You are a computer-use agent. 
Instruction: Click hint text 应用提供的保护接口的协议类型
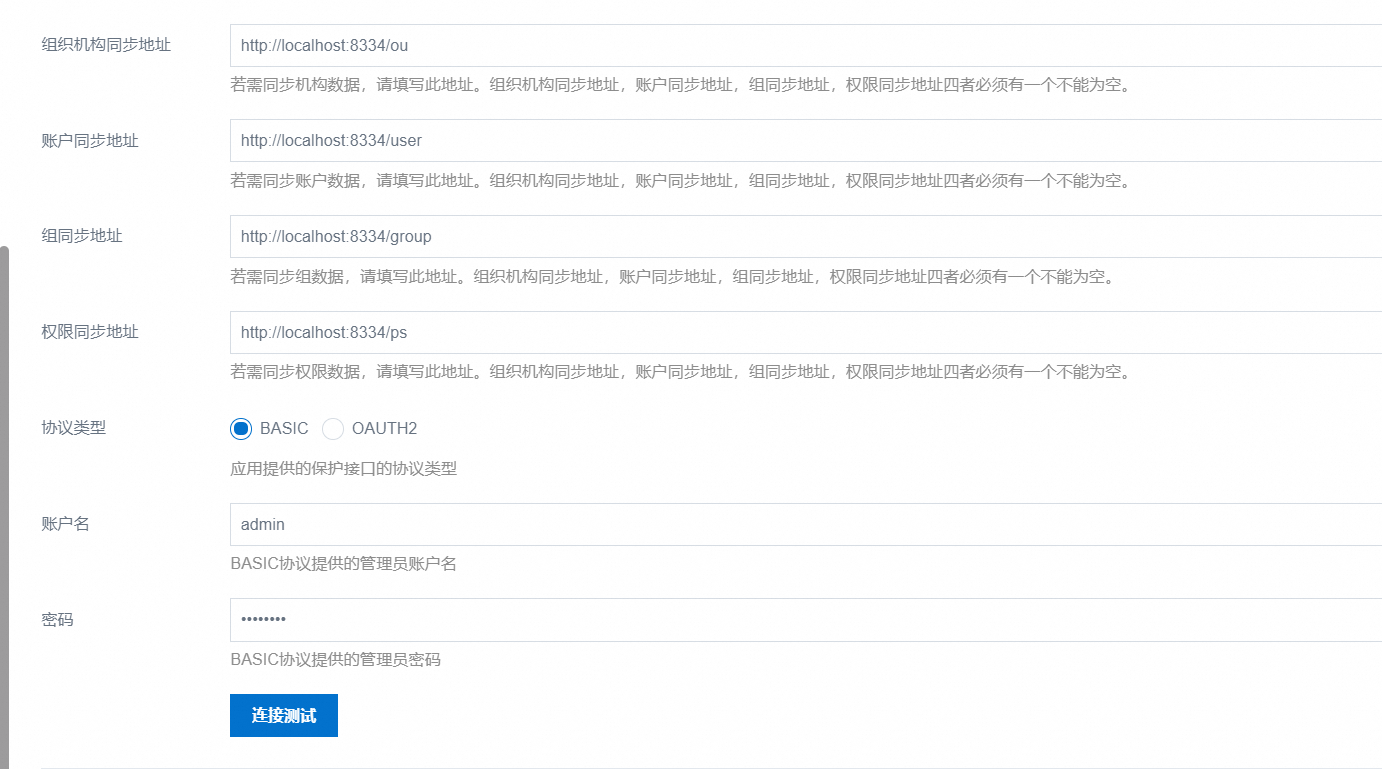pyautogui.click(x=343, y=468)
